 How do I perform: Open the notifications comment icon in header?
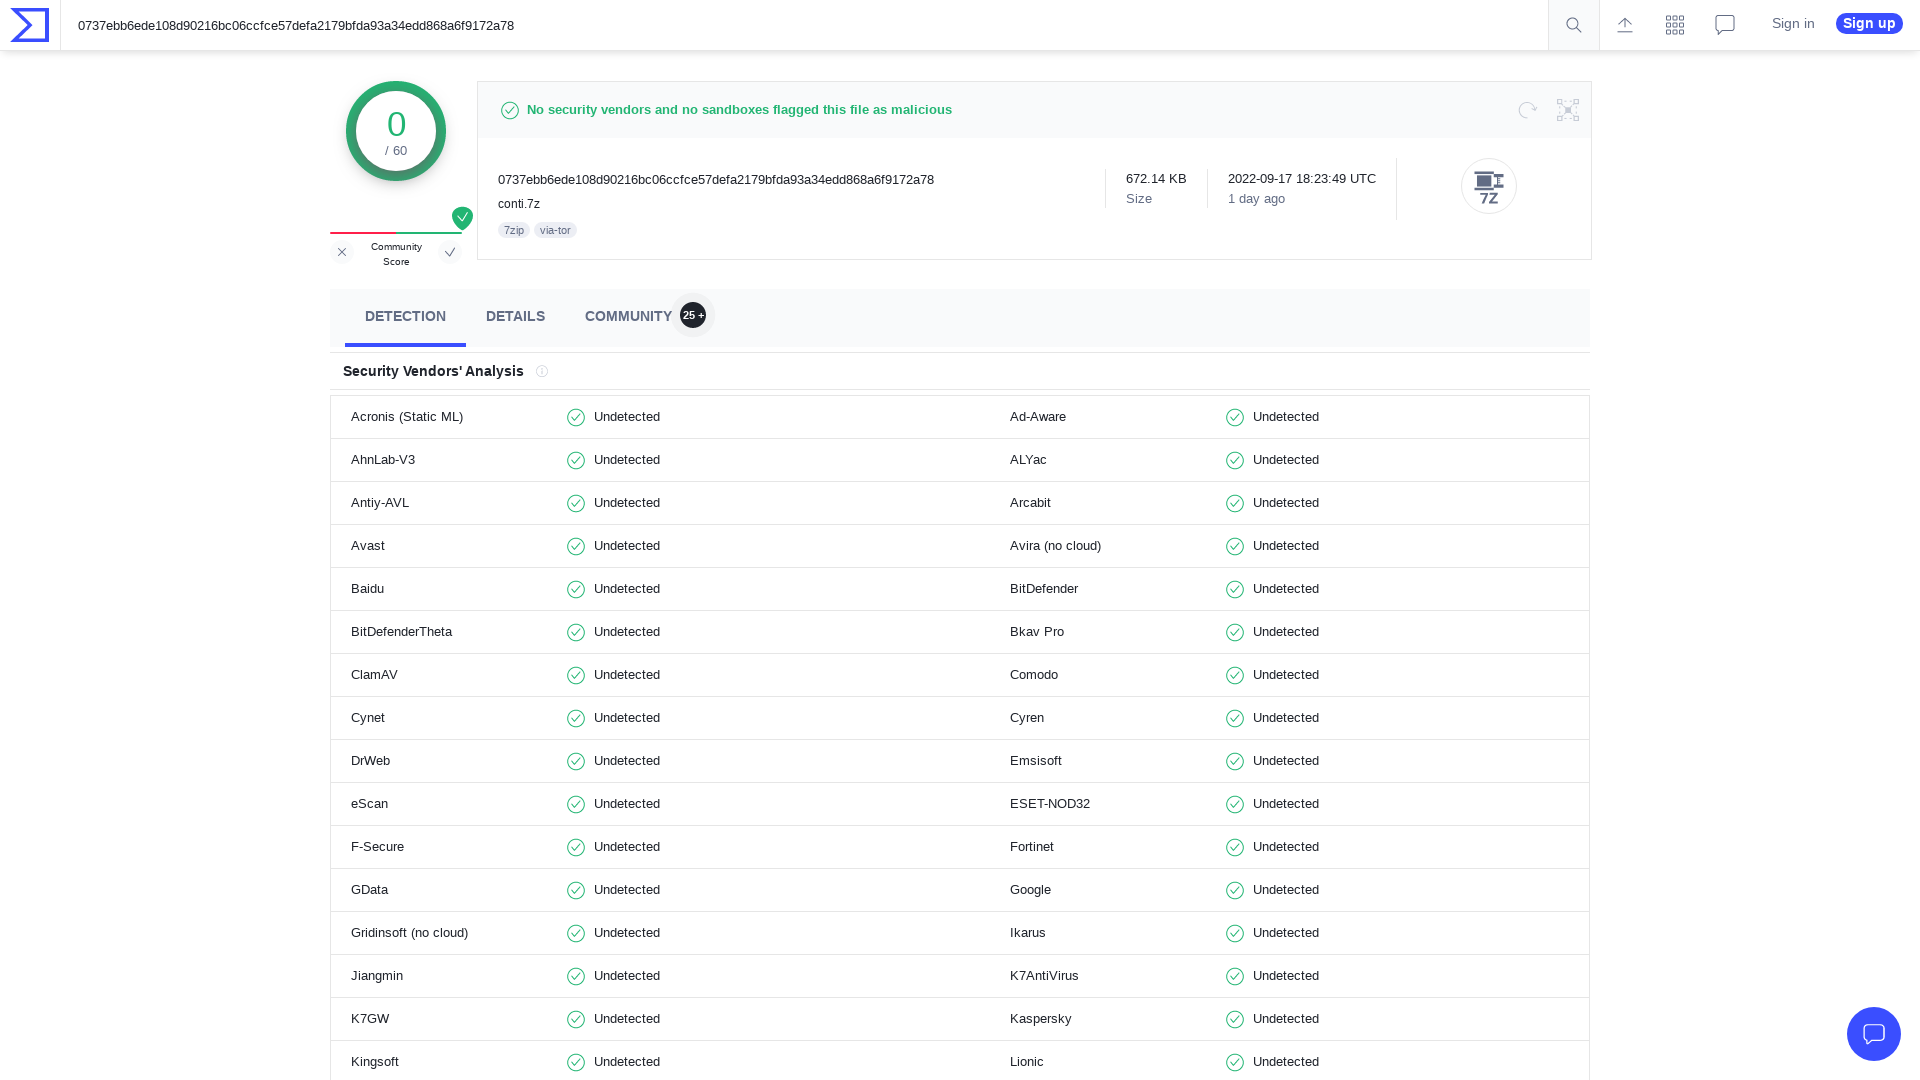pos(1725,25)
